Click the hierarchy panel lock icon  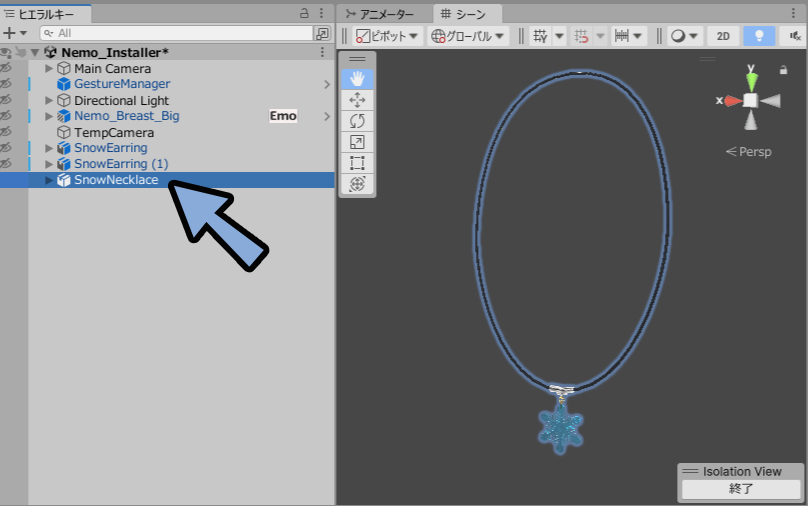tap(304, 14)
